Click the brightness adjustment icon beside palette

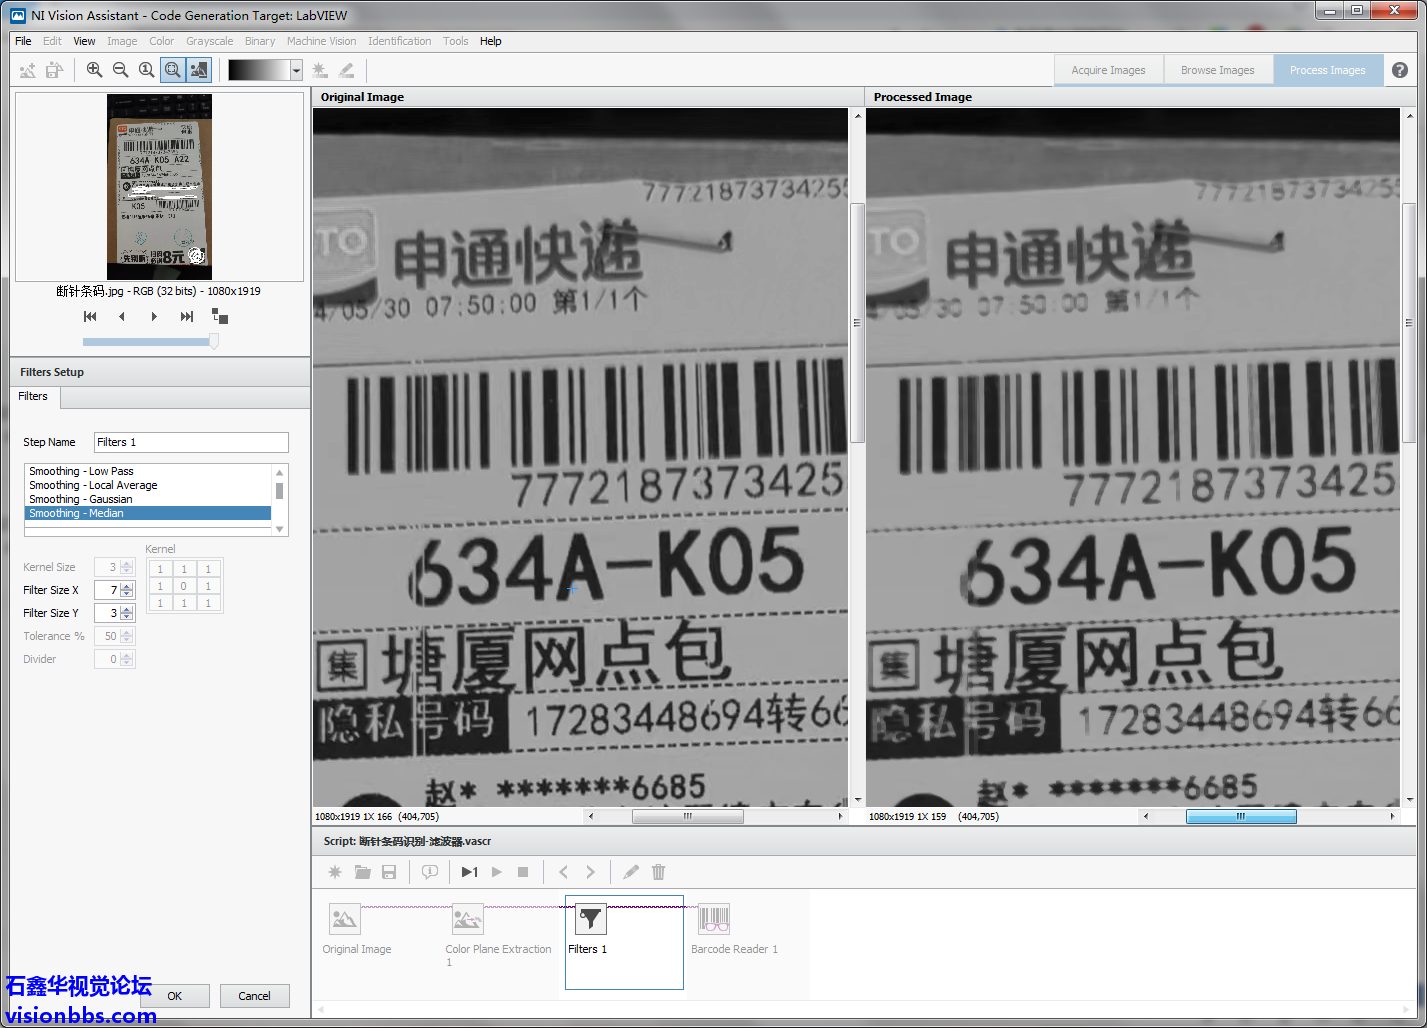pyautogui.click(x=320, y=70)
